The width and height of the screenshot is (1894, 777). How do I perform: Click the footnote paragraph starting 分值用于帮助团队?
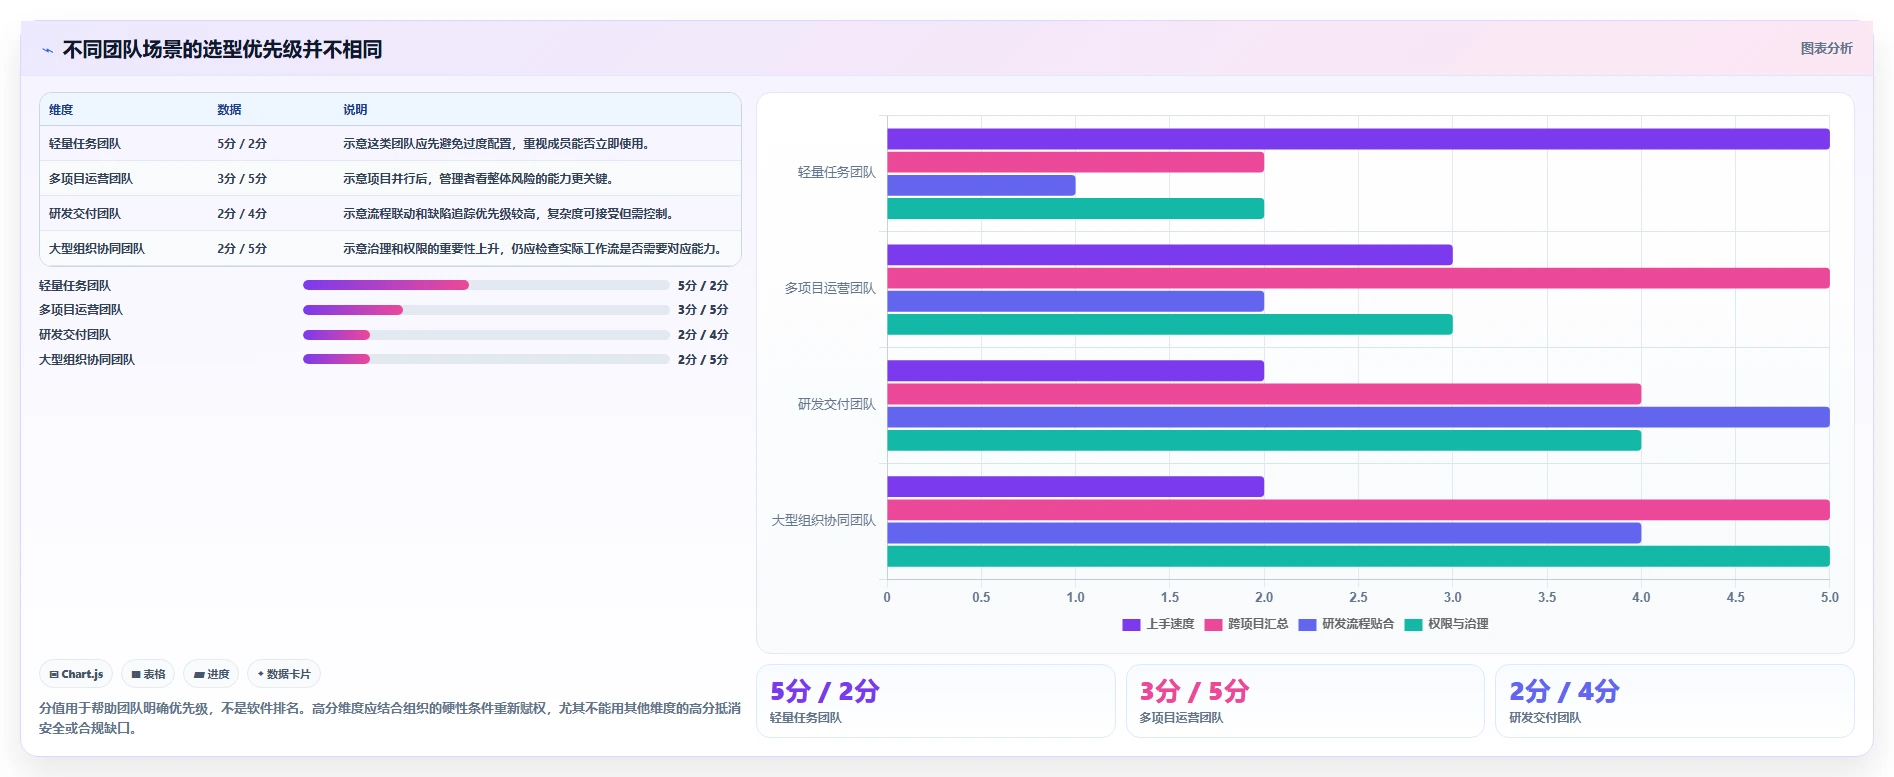pos(390,718)
